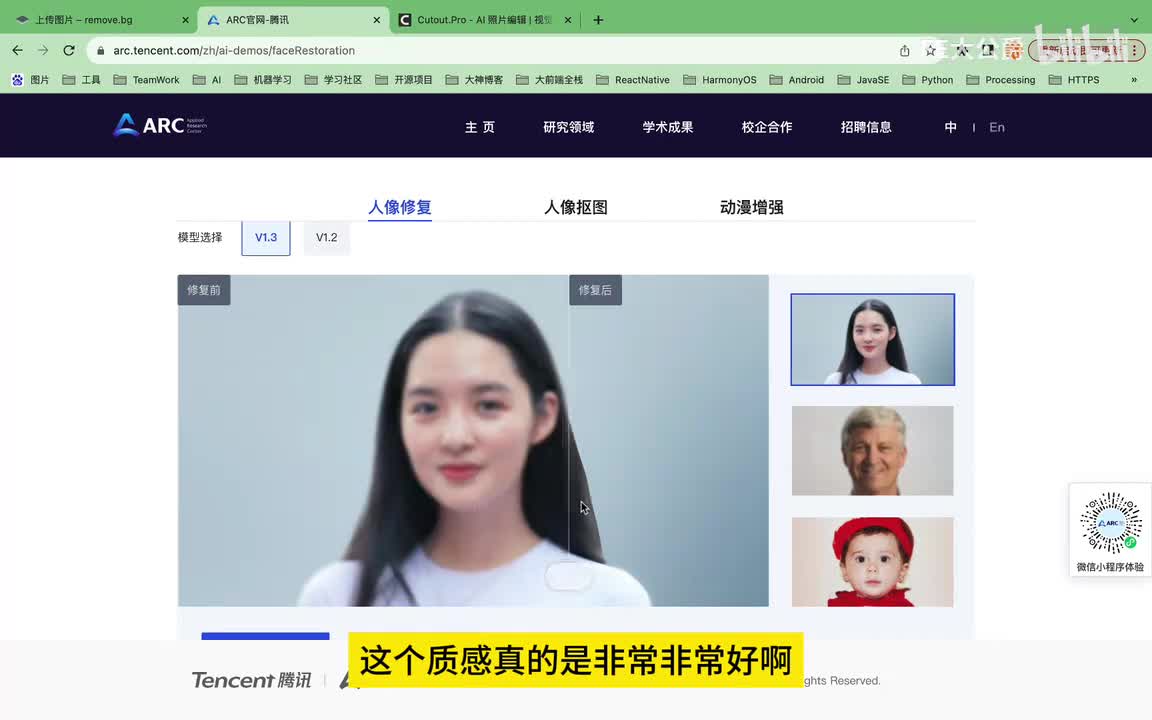
Task: Open 研究领域 in the navigation bar
Action: pyautogui.click(x=569, y=127)
